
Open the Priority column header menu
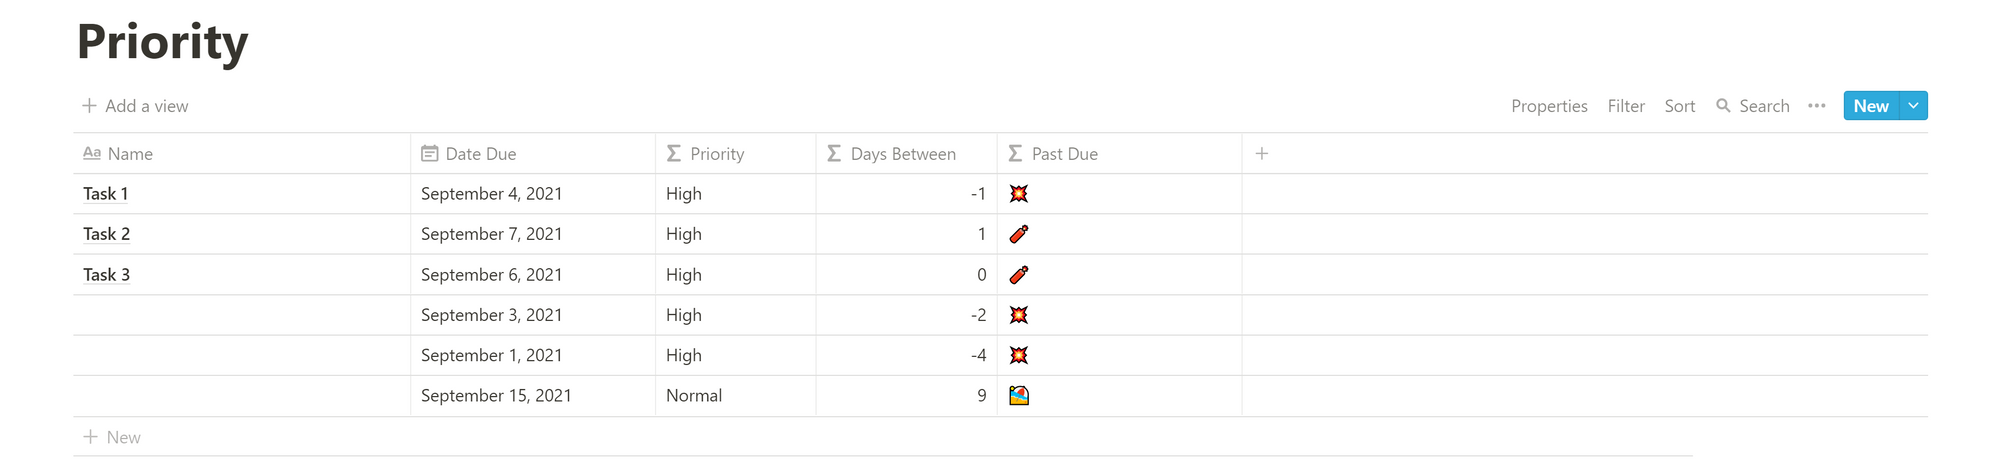(x=736, y=153)
